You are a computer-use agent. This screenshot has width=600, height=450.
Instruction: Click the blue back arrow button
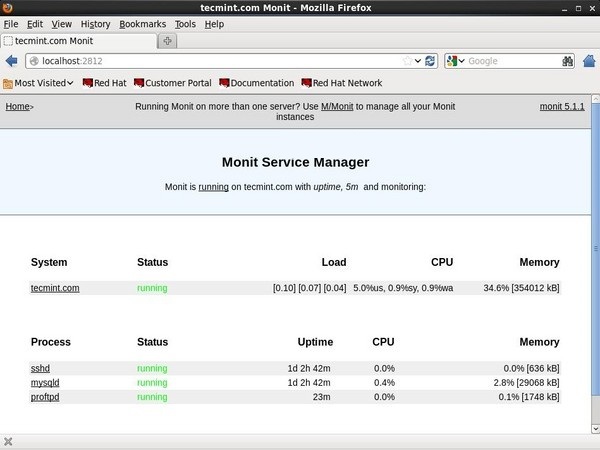(12, 61)
